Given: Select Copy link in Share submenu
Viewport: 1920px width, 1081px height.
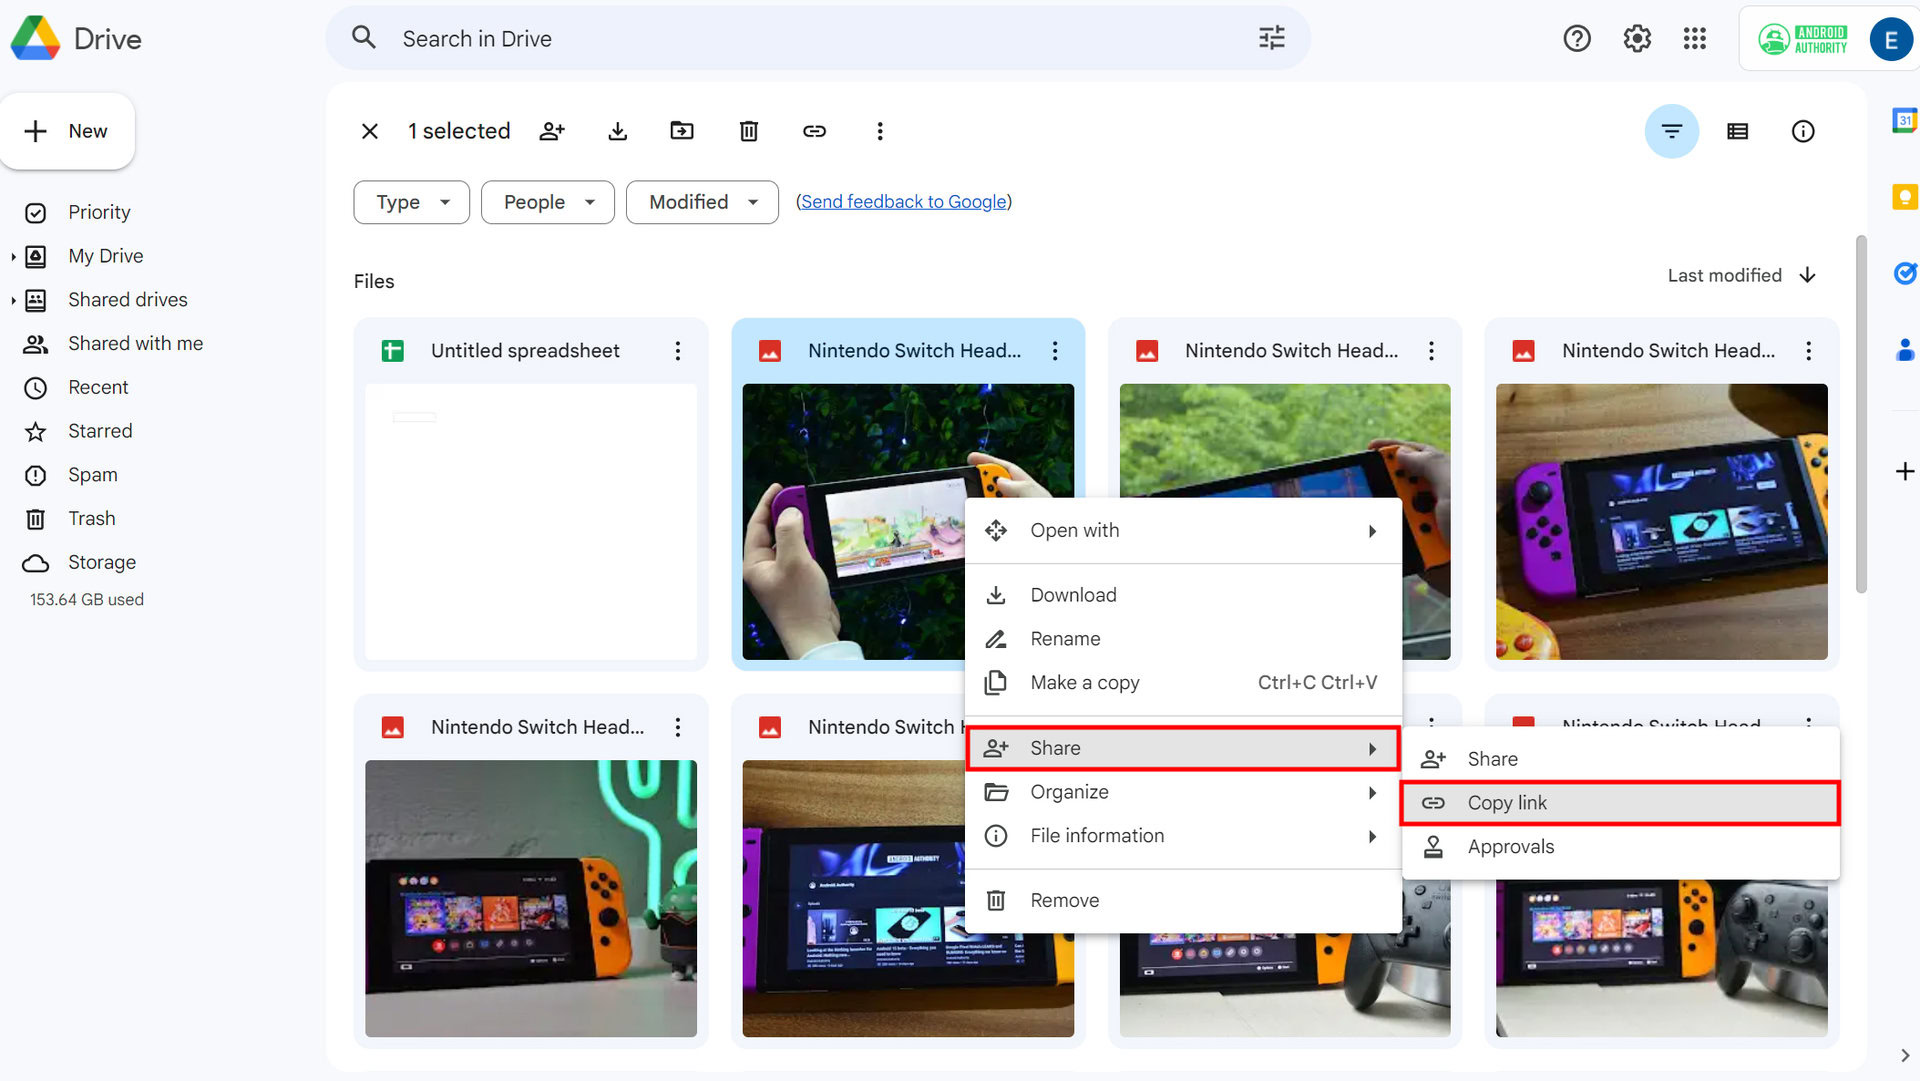Looking at the screenshot, I should (1620, 803).
